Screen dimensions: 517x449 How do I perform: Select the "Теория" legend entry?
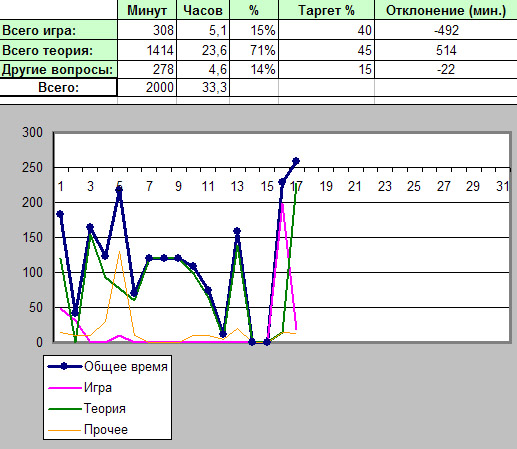coord(87,408)
